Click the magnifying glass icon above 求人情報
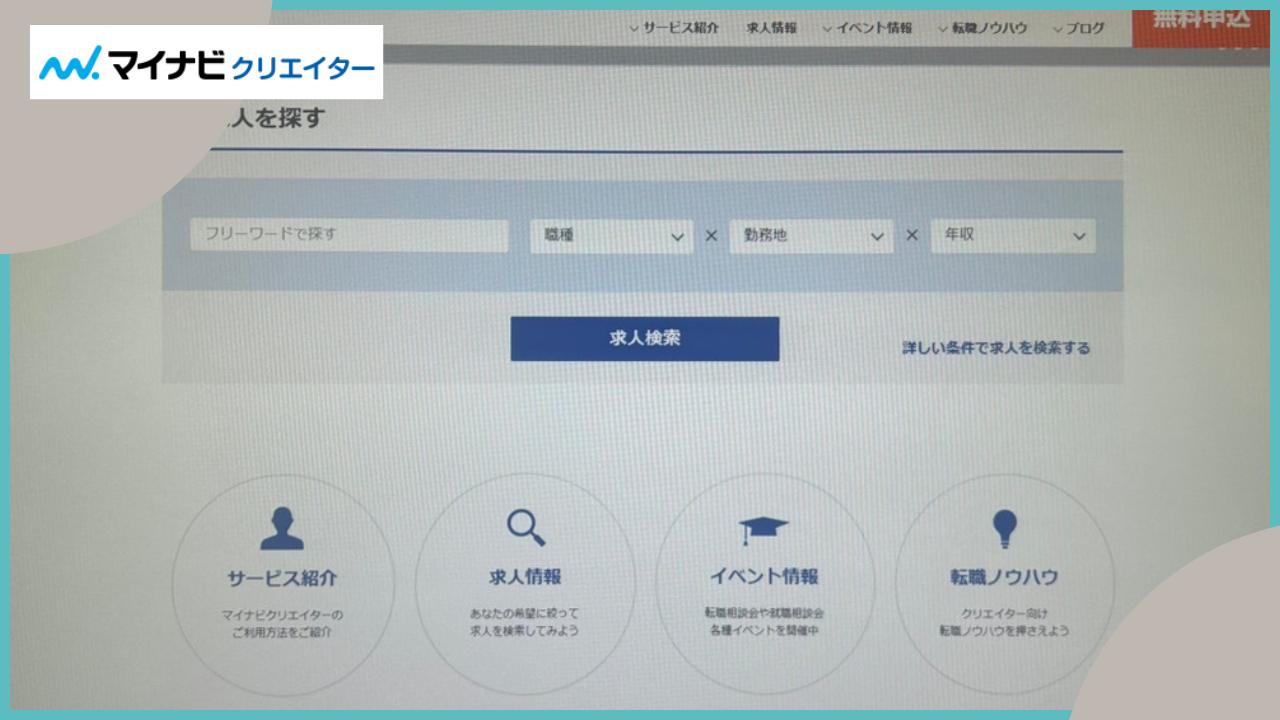Screen dimensions: 1280x720 [x=525, y=527]
